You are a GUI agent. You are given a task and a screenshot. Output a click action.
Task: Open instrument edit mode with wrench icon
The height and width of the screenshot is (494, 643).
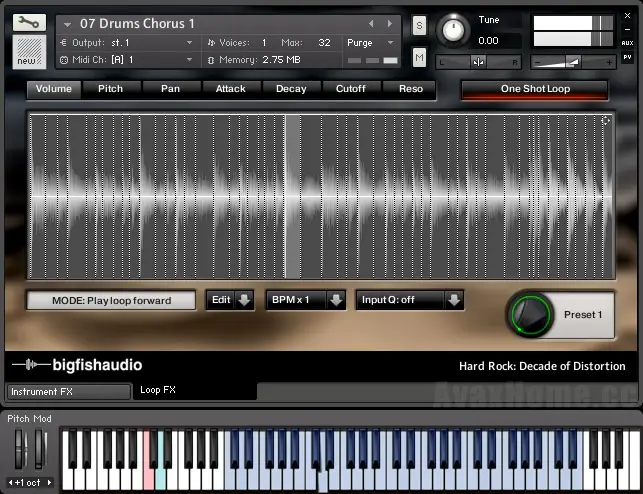point(29,22)
